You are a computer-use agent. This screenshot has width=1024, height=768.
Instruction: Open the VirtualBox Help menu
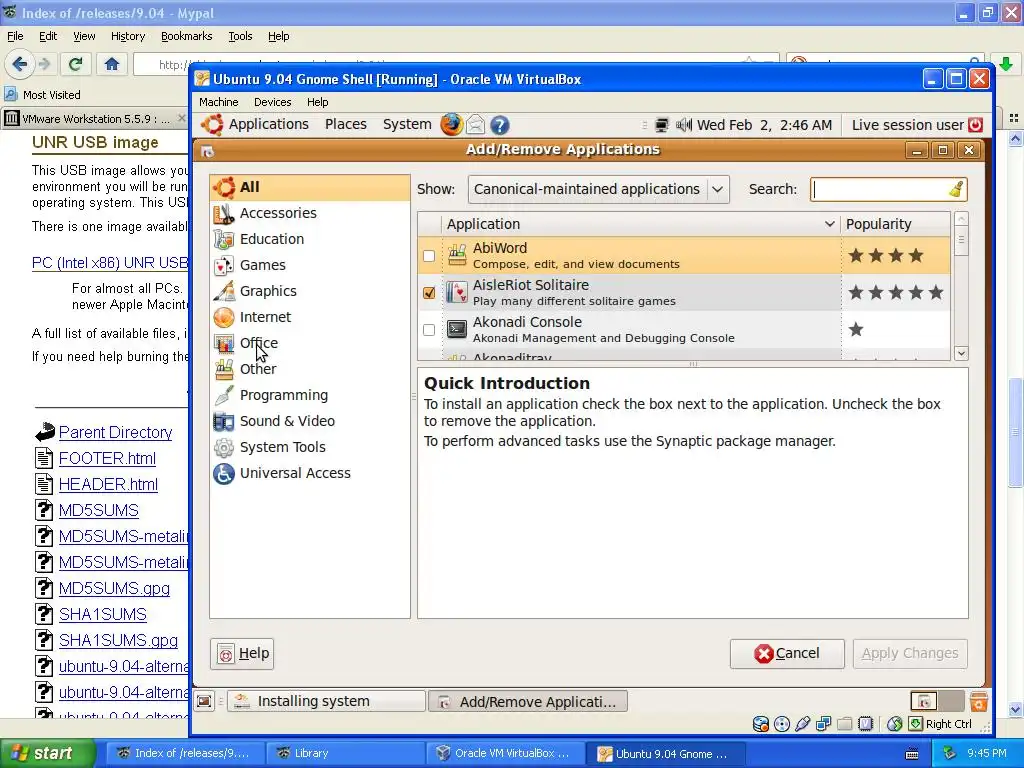(317, 102)
